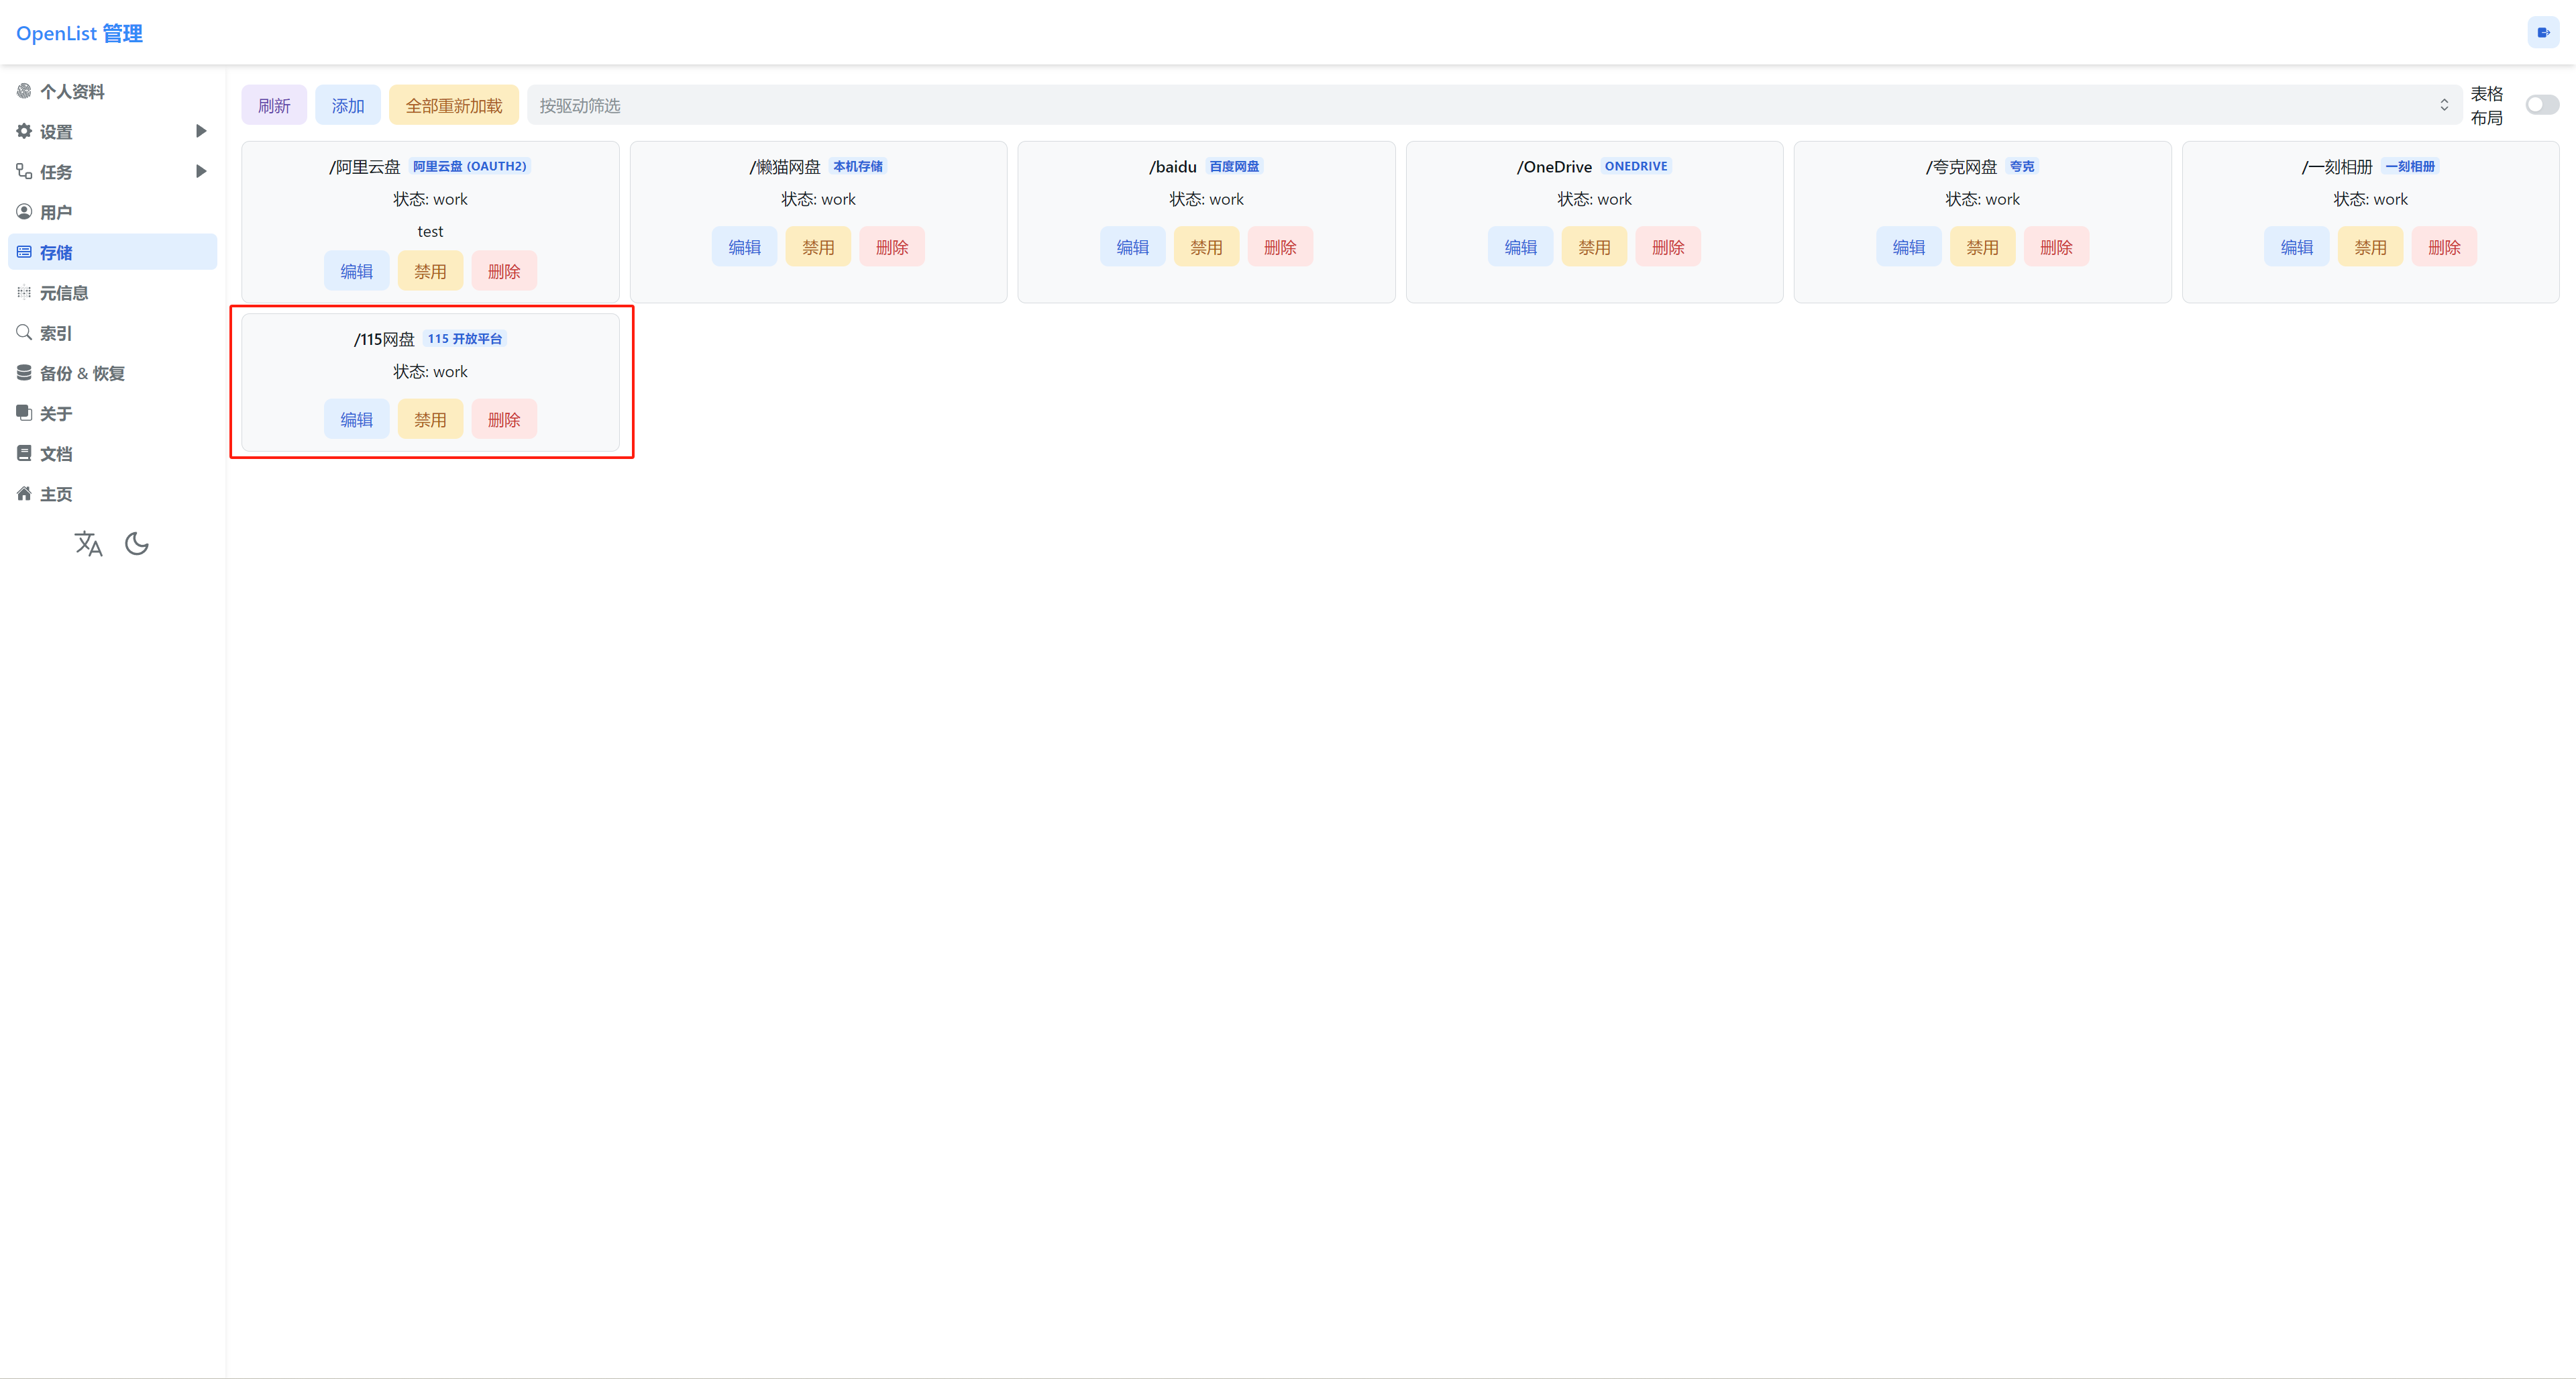Screen dimensions: 2576x1379
Task: Click the 阿里云盘 (OAUTH2) driver tag
Action: point(469,166)
